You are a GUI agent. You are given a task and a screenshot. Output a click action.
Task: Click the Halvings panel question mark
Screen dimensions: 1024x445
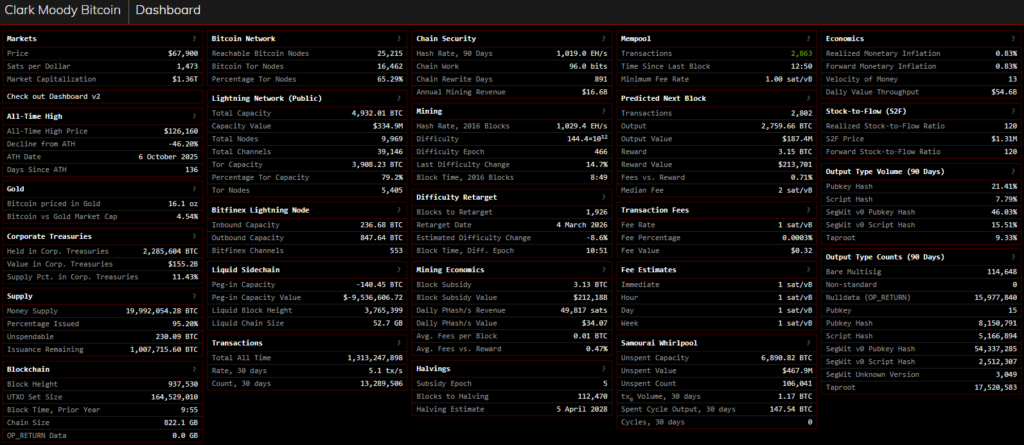tap(604, 368)
